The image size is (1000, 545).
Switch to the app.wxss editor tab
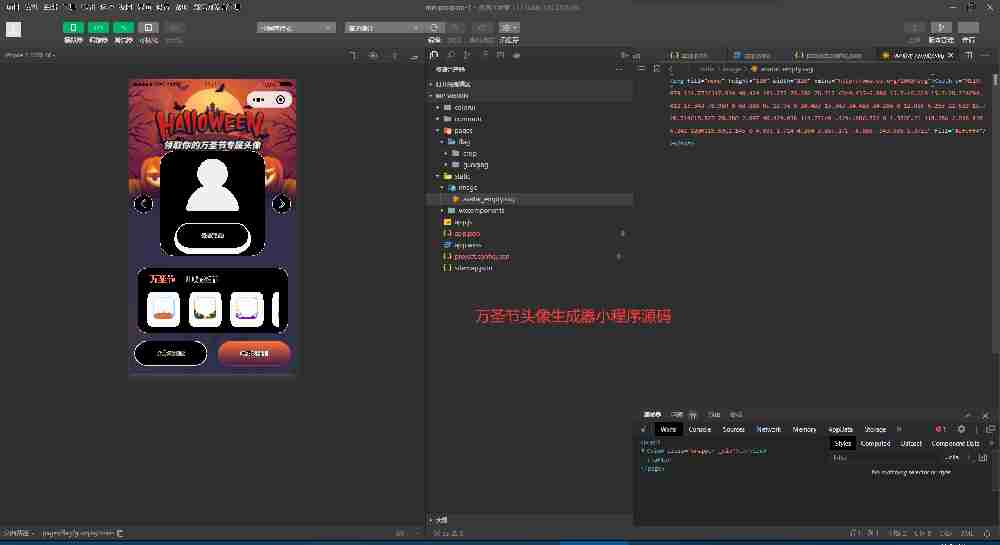(753, 55)
